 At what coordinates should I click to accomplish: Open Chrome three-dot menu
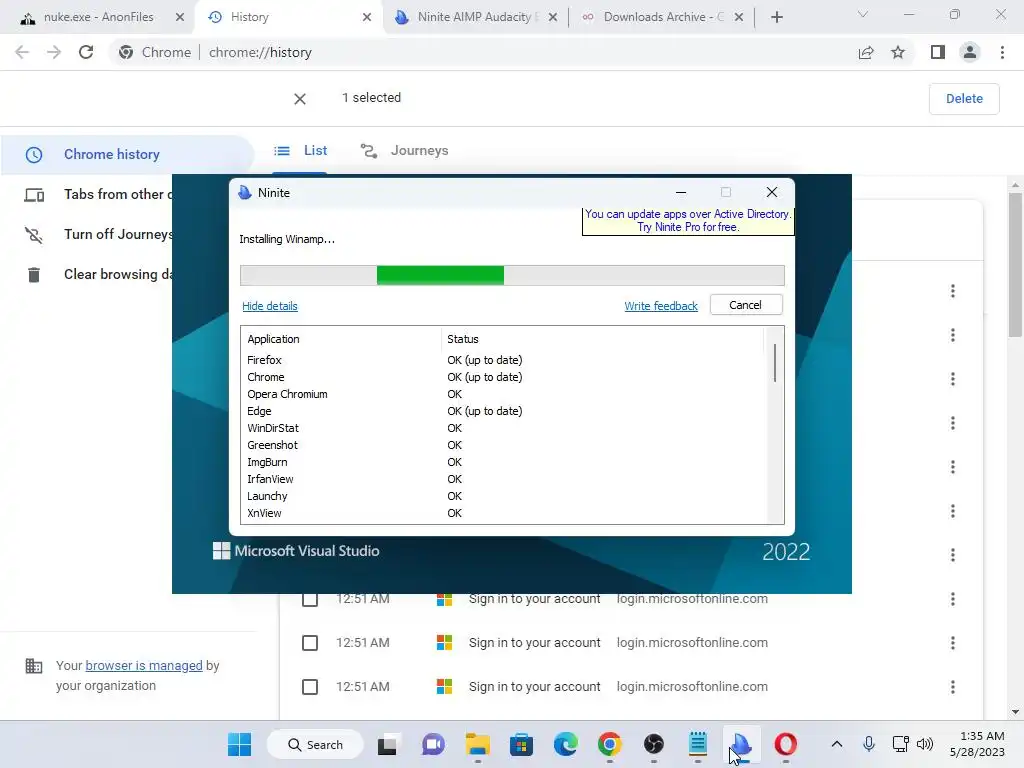coord(1002,52)
